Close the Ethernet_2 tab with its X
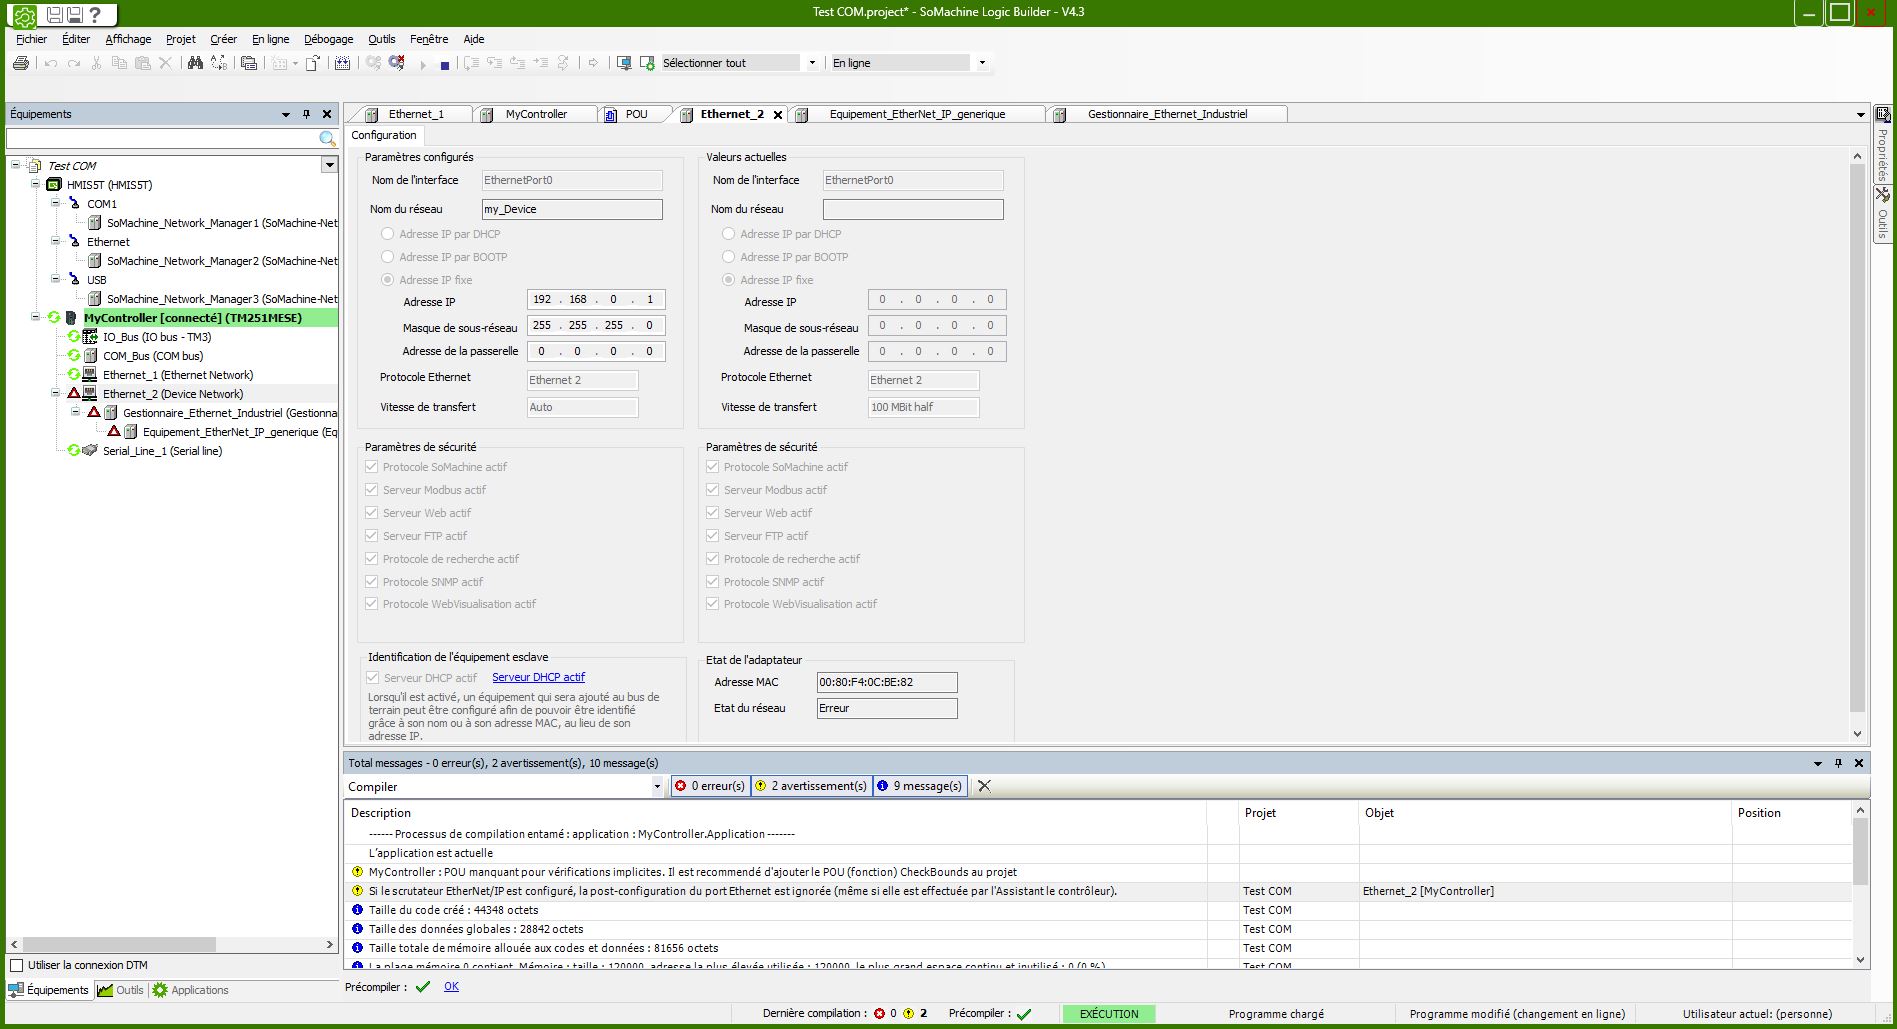This screenshot has height=1029, width=1897. [778, 115]
